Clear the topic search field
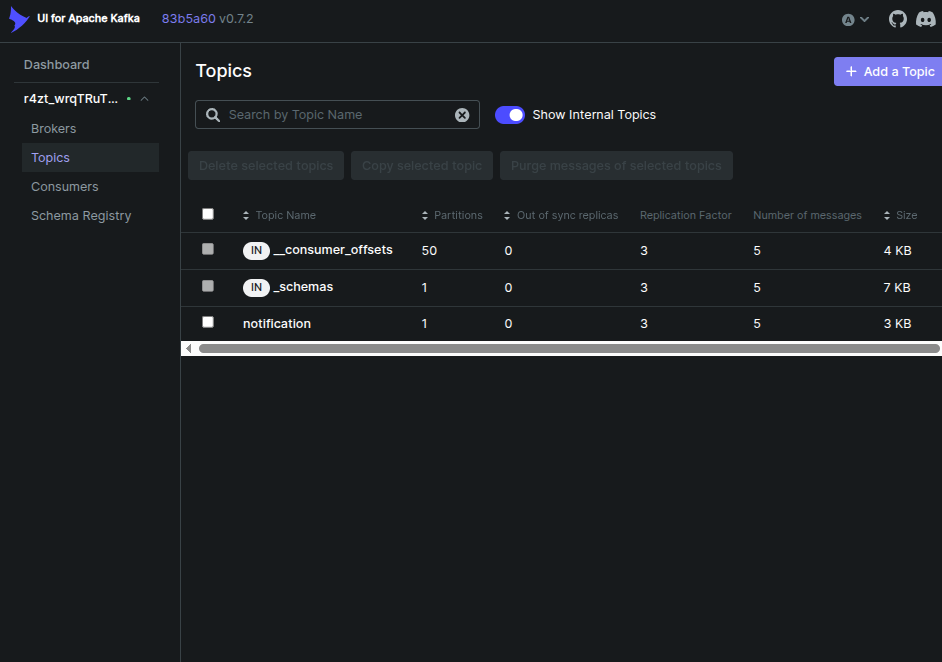Screen dimensions: 942x662 click(x=462, y=115)
